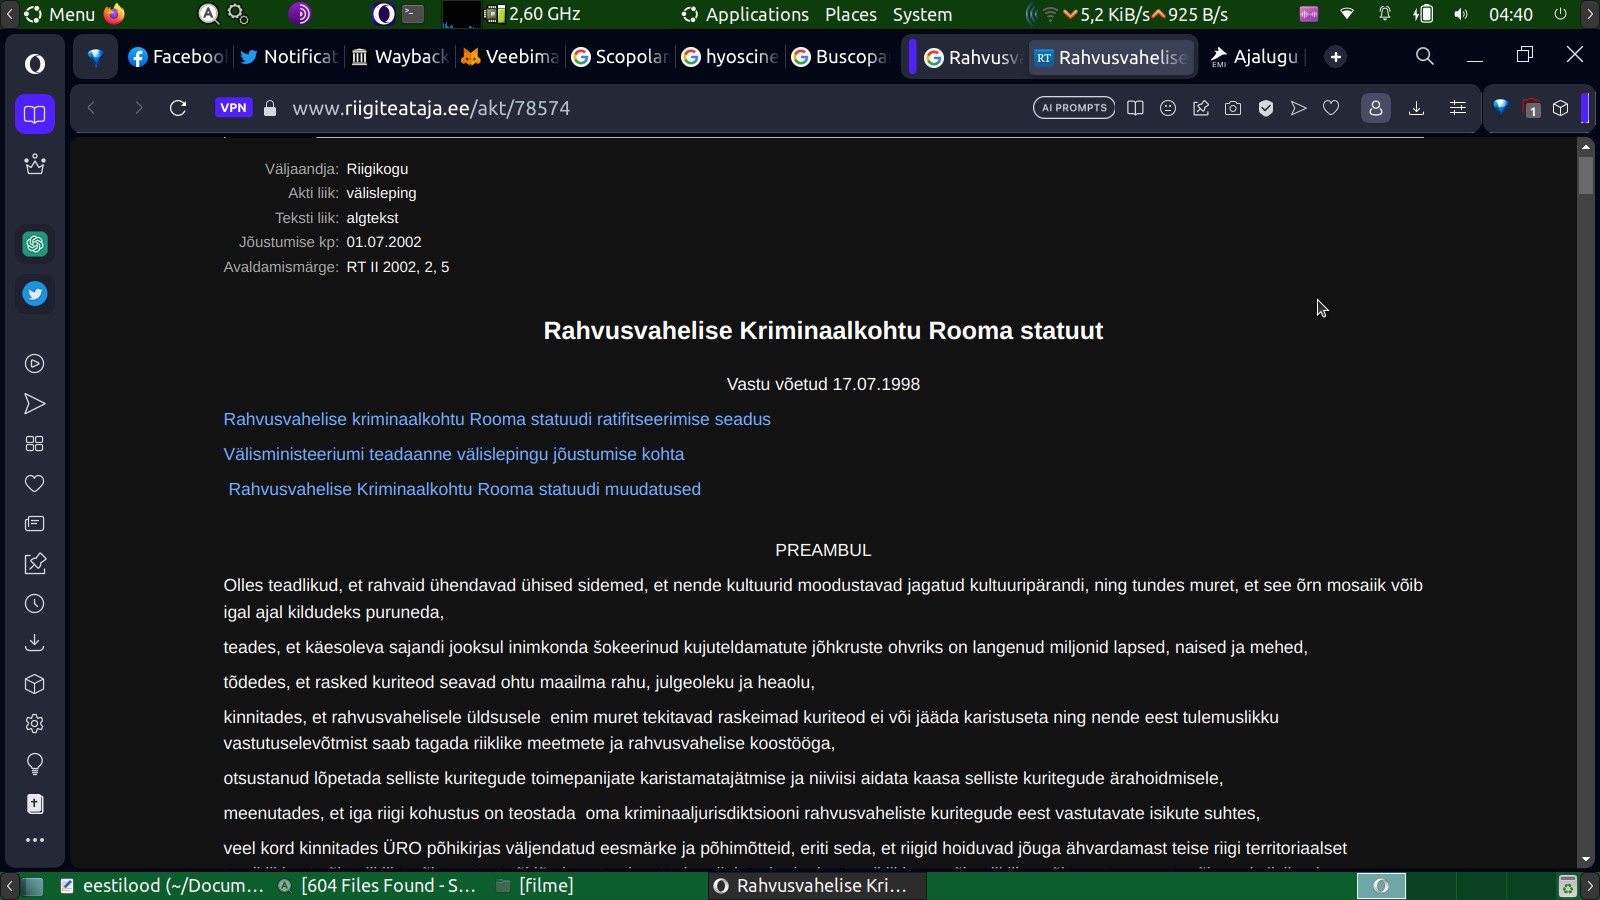Image resolution: width=1600 pixels, height=900 pixels.
Task: Switch to the Ajalugu tab
Action: click(x=1255, y=57)
